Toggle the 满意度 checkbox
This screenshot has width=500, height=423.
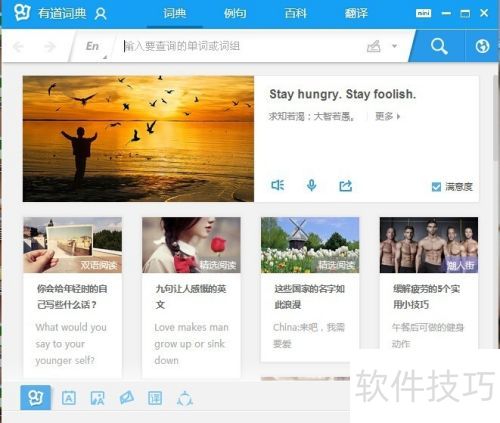436,187
